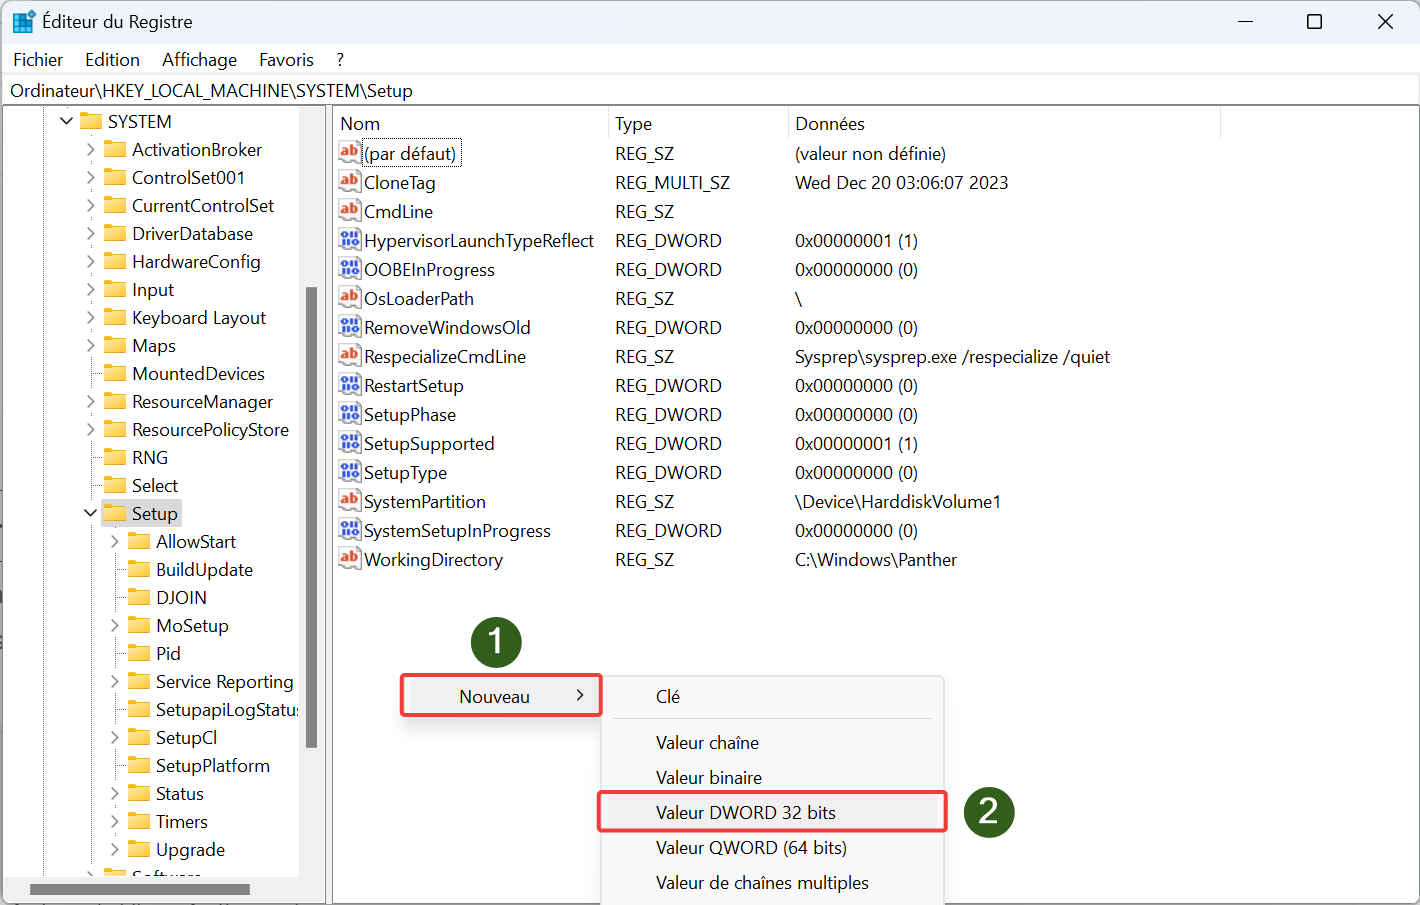The width and height of the screenshot is (1420, 905).
Task: Click the SetupPlatform folder icon
Action: 139,765
